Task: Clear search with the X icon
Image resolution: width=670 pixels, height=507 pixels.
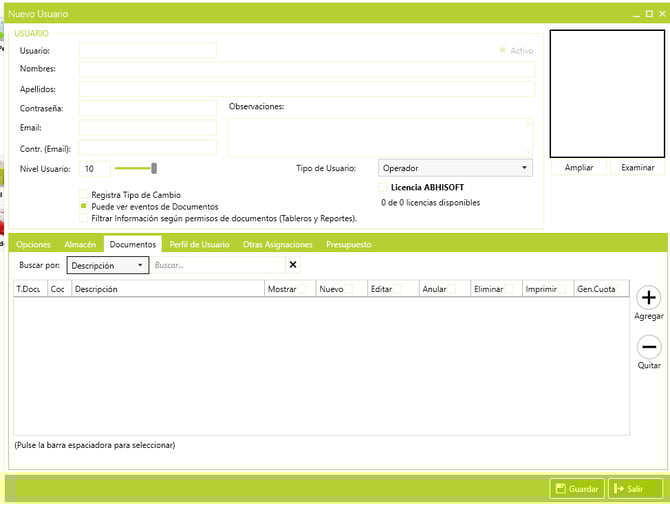Action: tap(293, 265)
